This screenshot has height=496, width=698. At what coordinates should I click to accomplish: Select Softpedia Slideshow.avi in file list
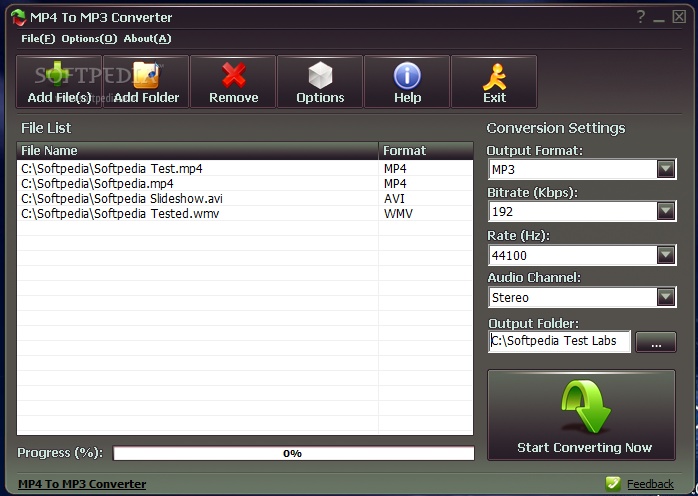point(245,199)
